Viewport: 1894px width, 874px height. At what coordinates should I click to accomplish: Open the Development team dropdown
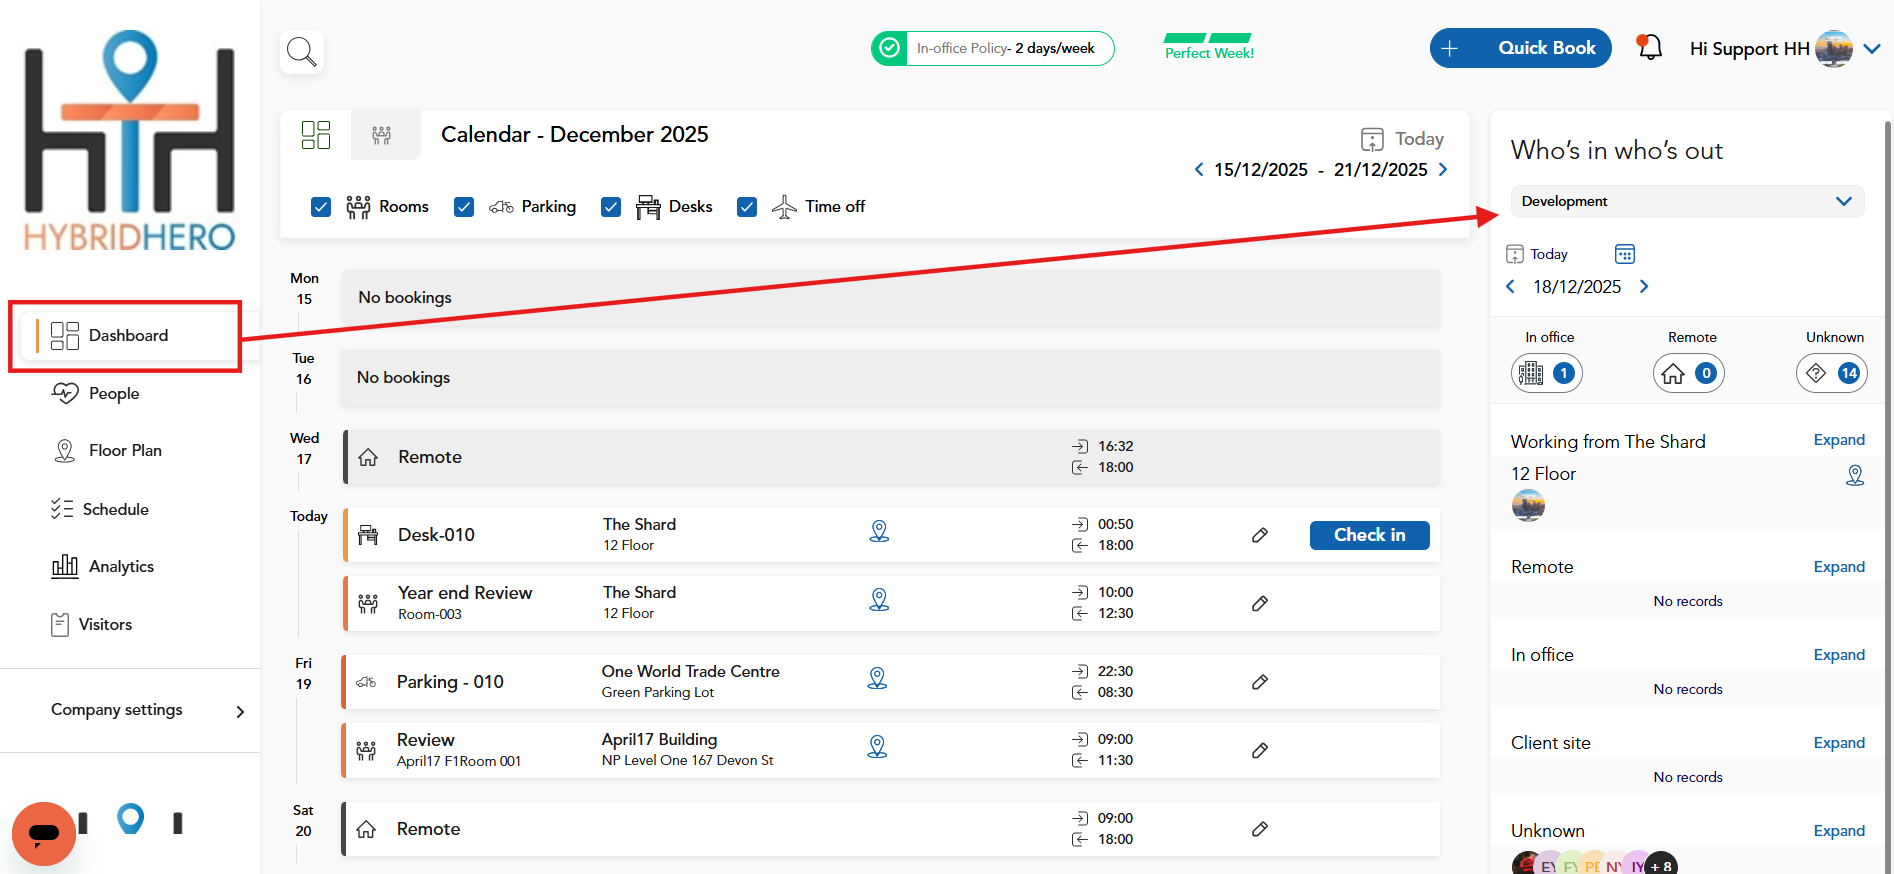point(1687,201)
